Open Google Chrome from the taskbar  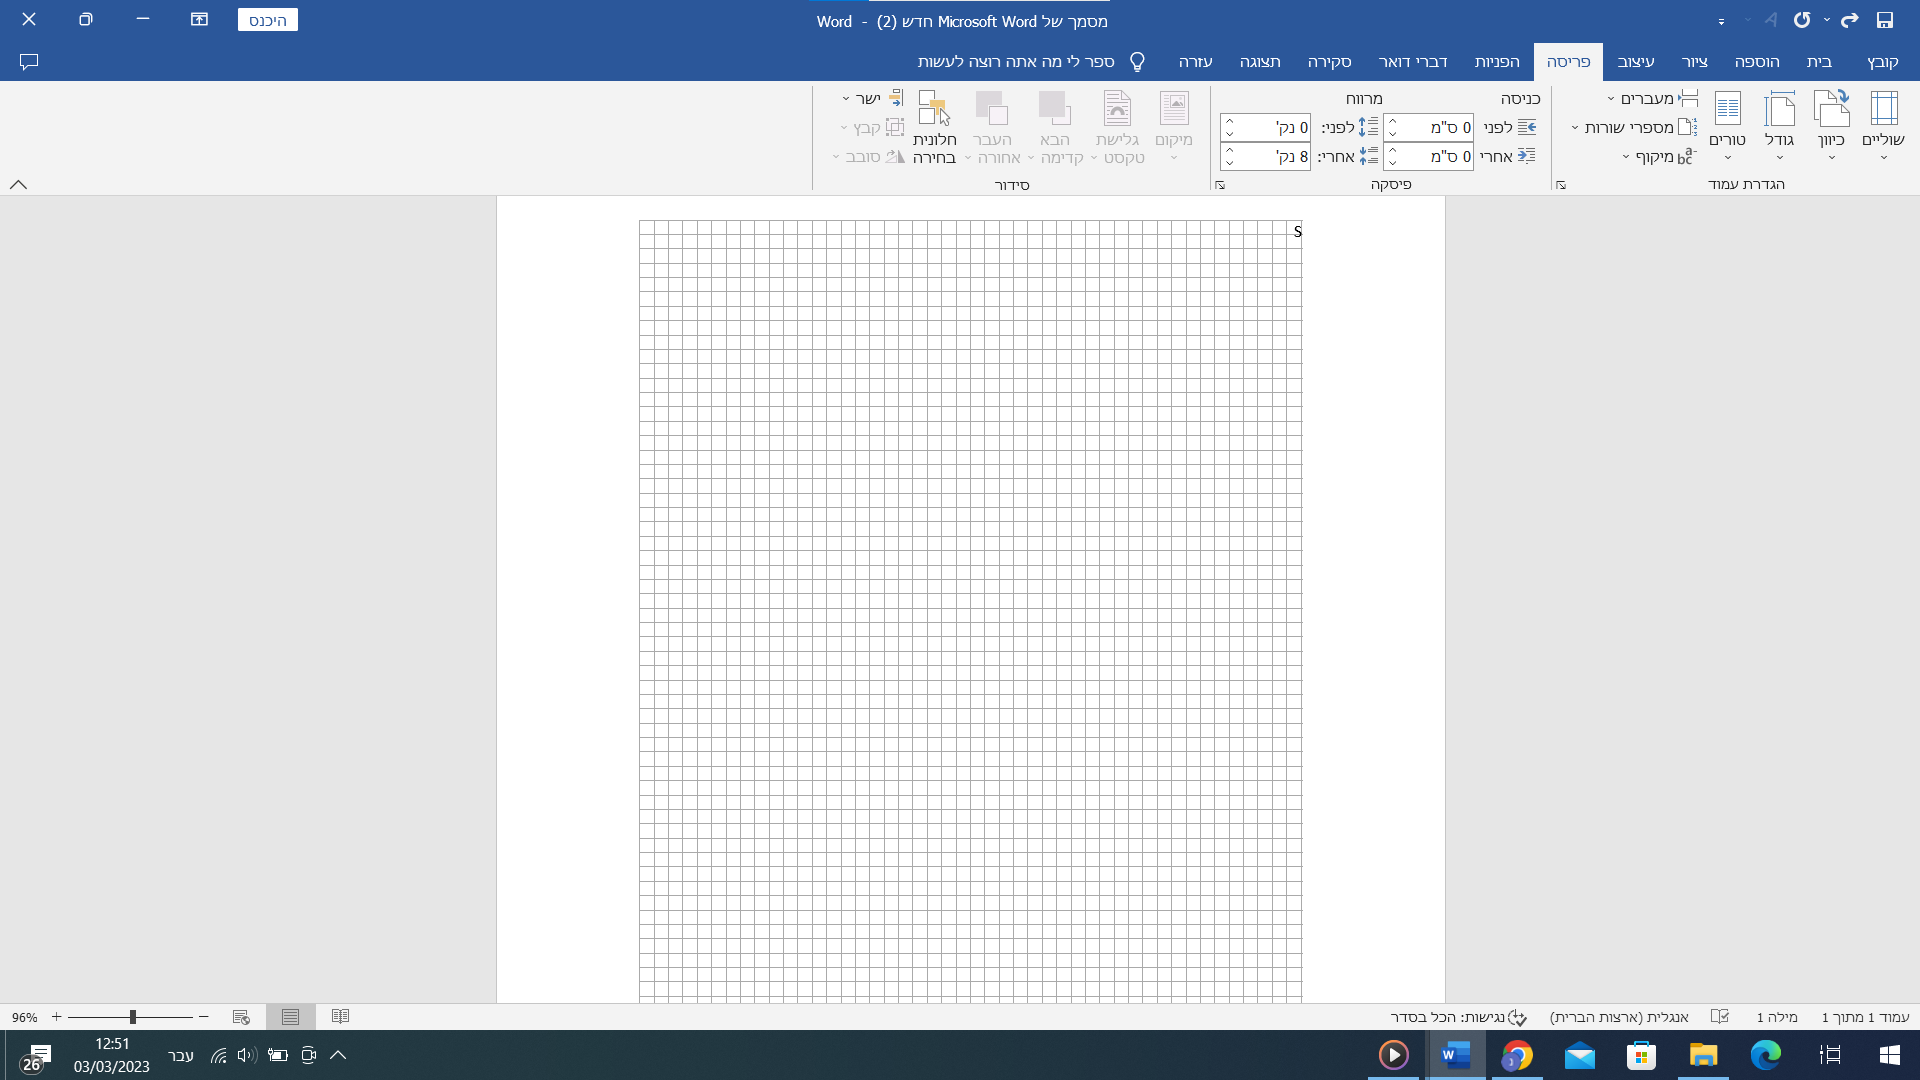click(1517, 1055)
